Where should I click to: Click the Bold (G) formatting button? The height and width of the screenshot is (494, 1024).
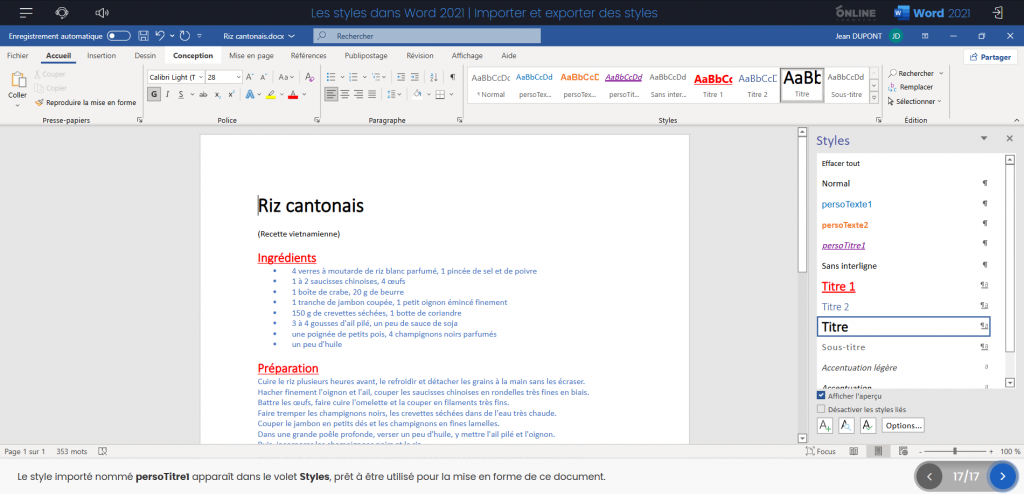pos(154,95)
